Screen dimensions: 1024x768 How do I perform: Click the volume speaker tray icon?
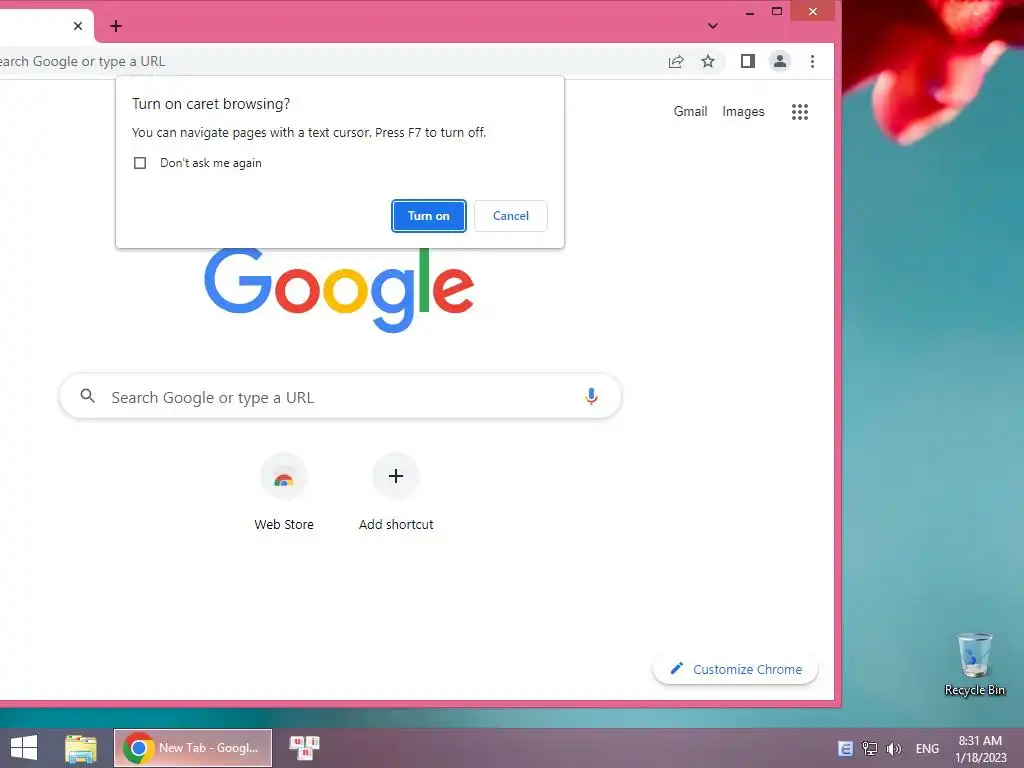(x=894, y=748)
